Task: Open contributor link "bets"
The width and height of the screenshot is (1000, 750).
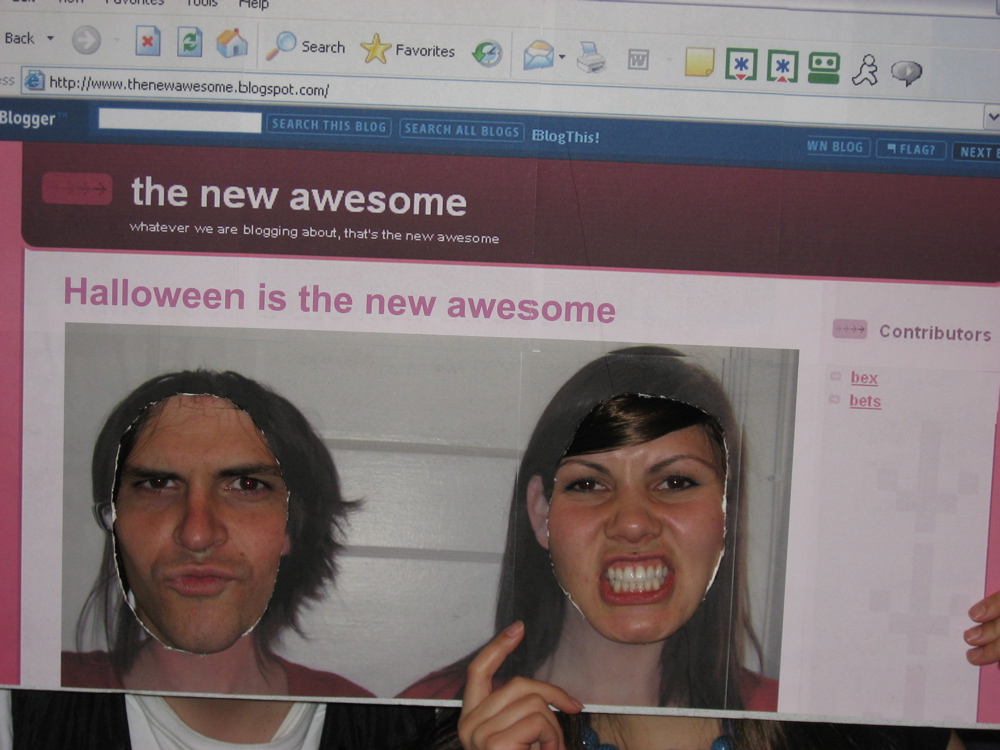Action: (x=865, y=401)
